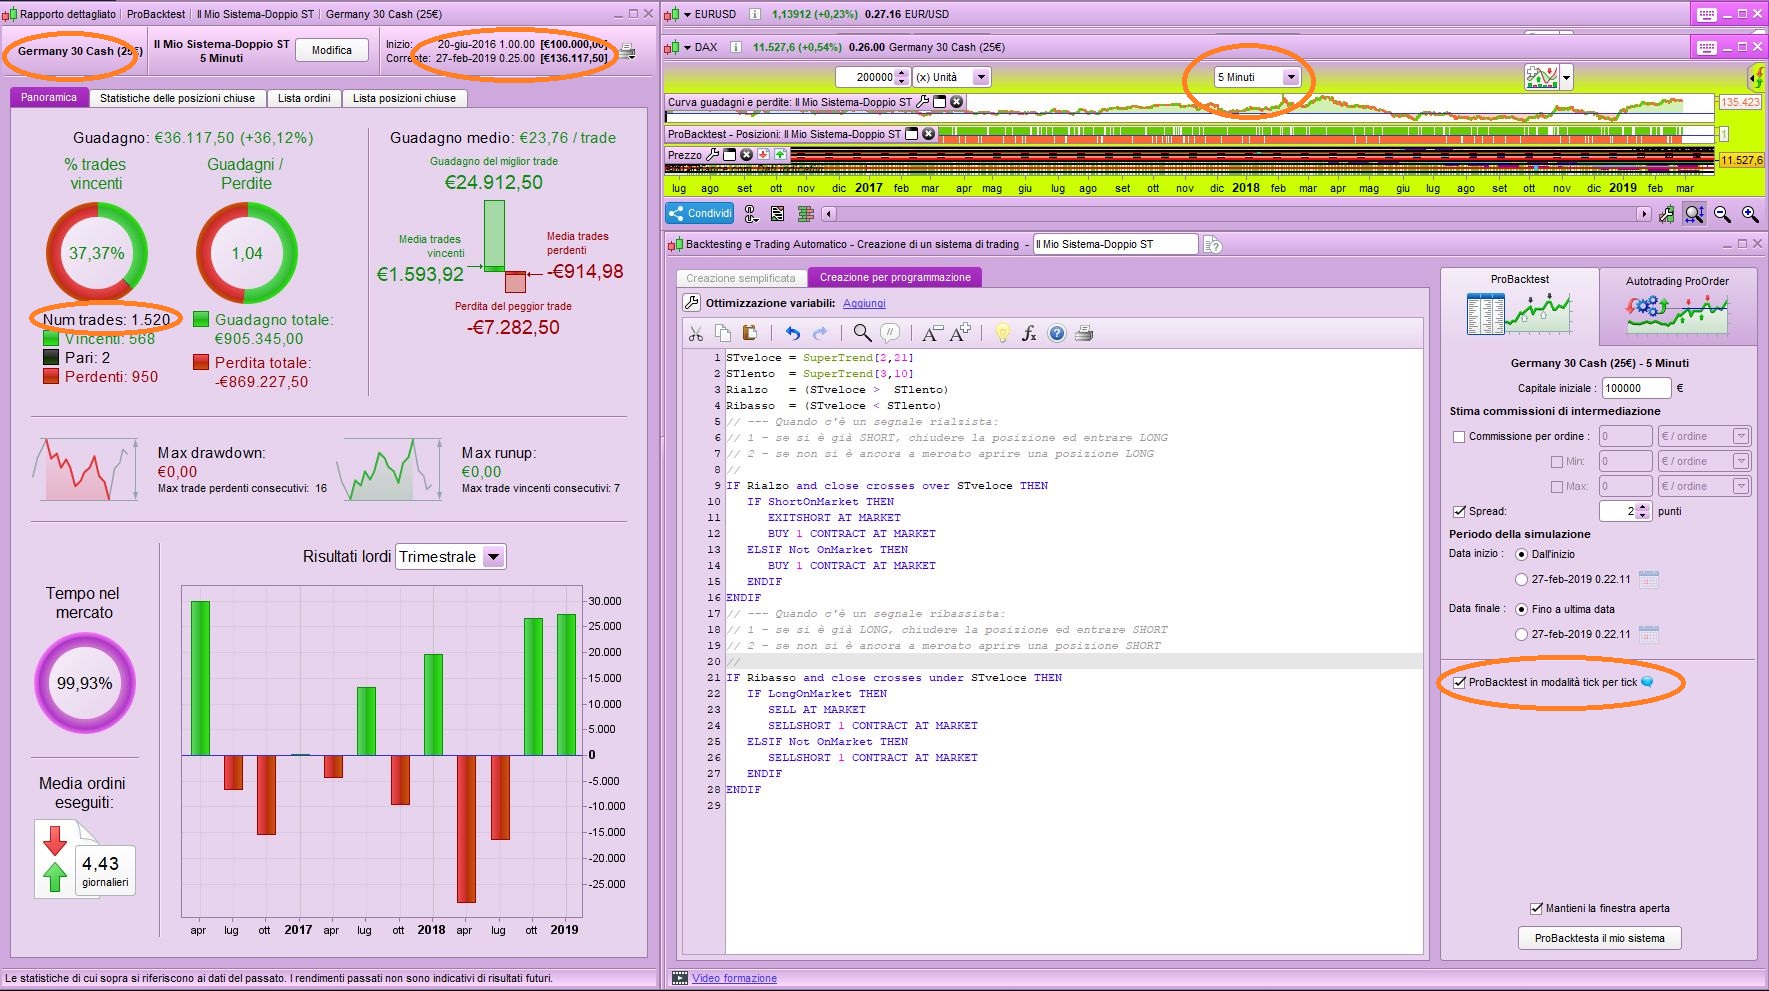Toggle the Min commission checkbox
This screenshot has height=991, width=1769.
pyautogui.click(x=1557, y=462)
